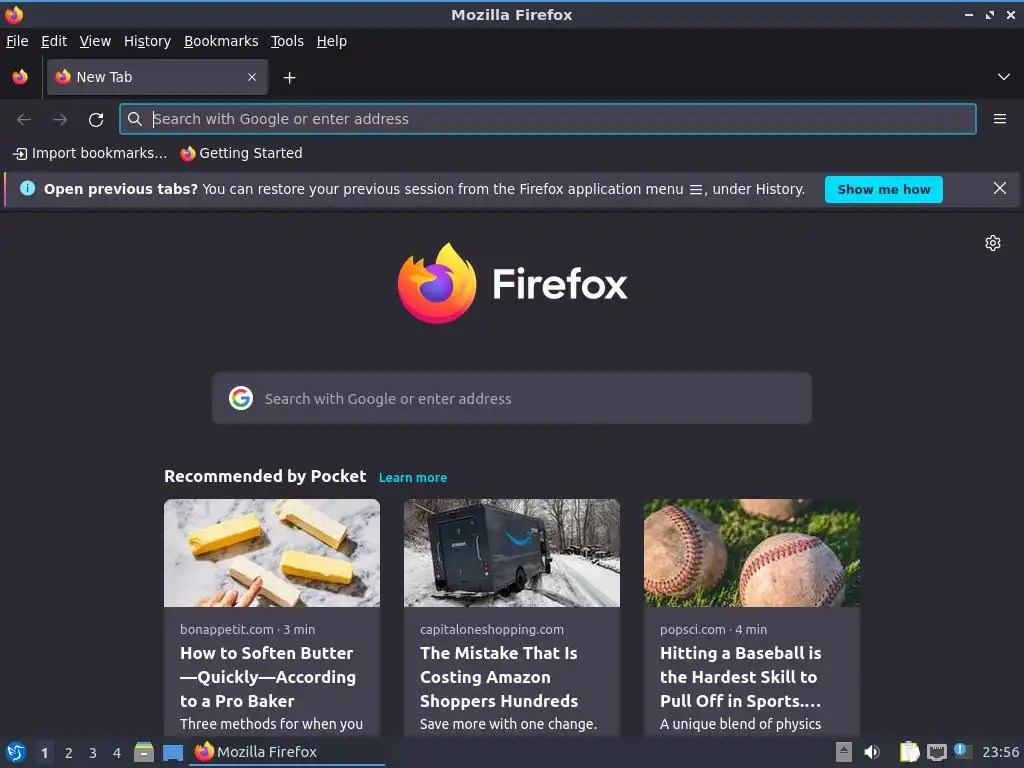Open the Bookmarks menu

(x=221, y=41)
